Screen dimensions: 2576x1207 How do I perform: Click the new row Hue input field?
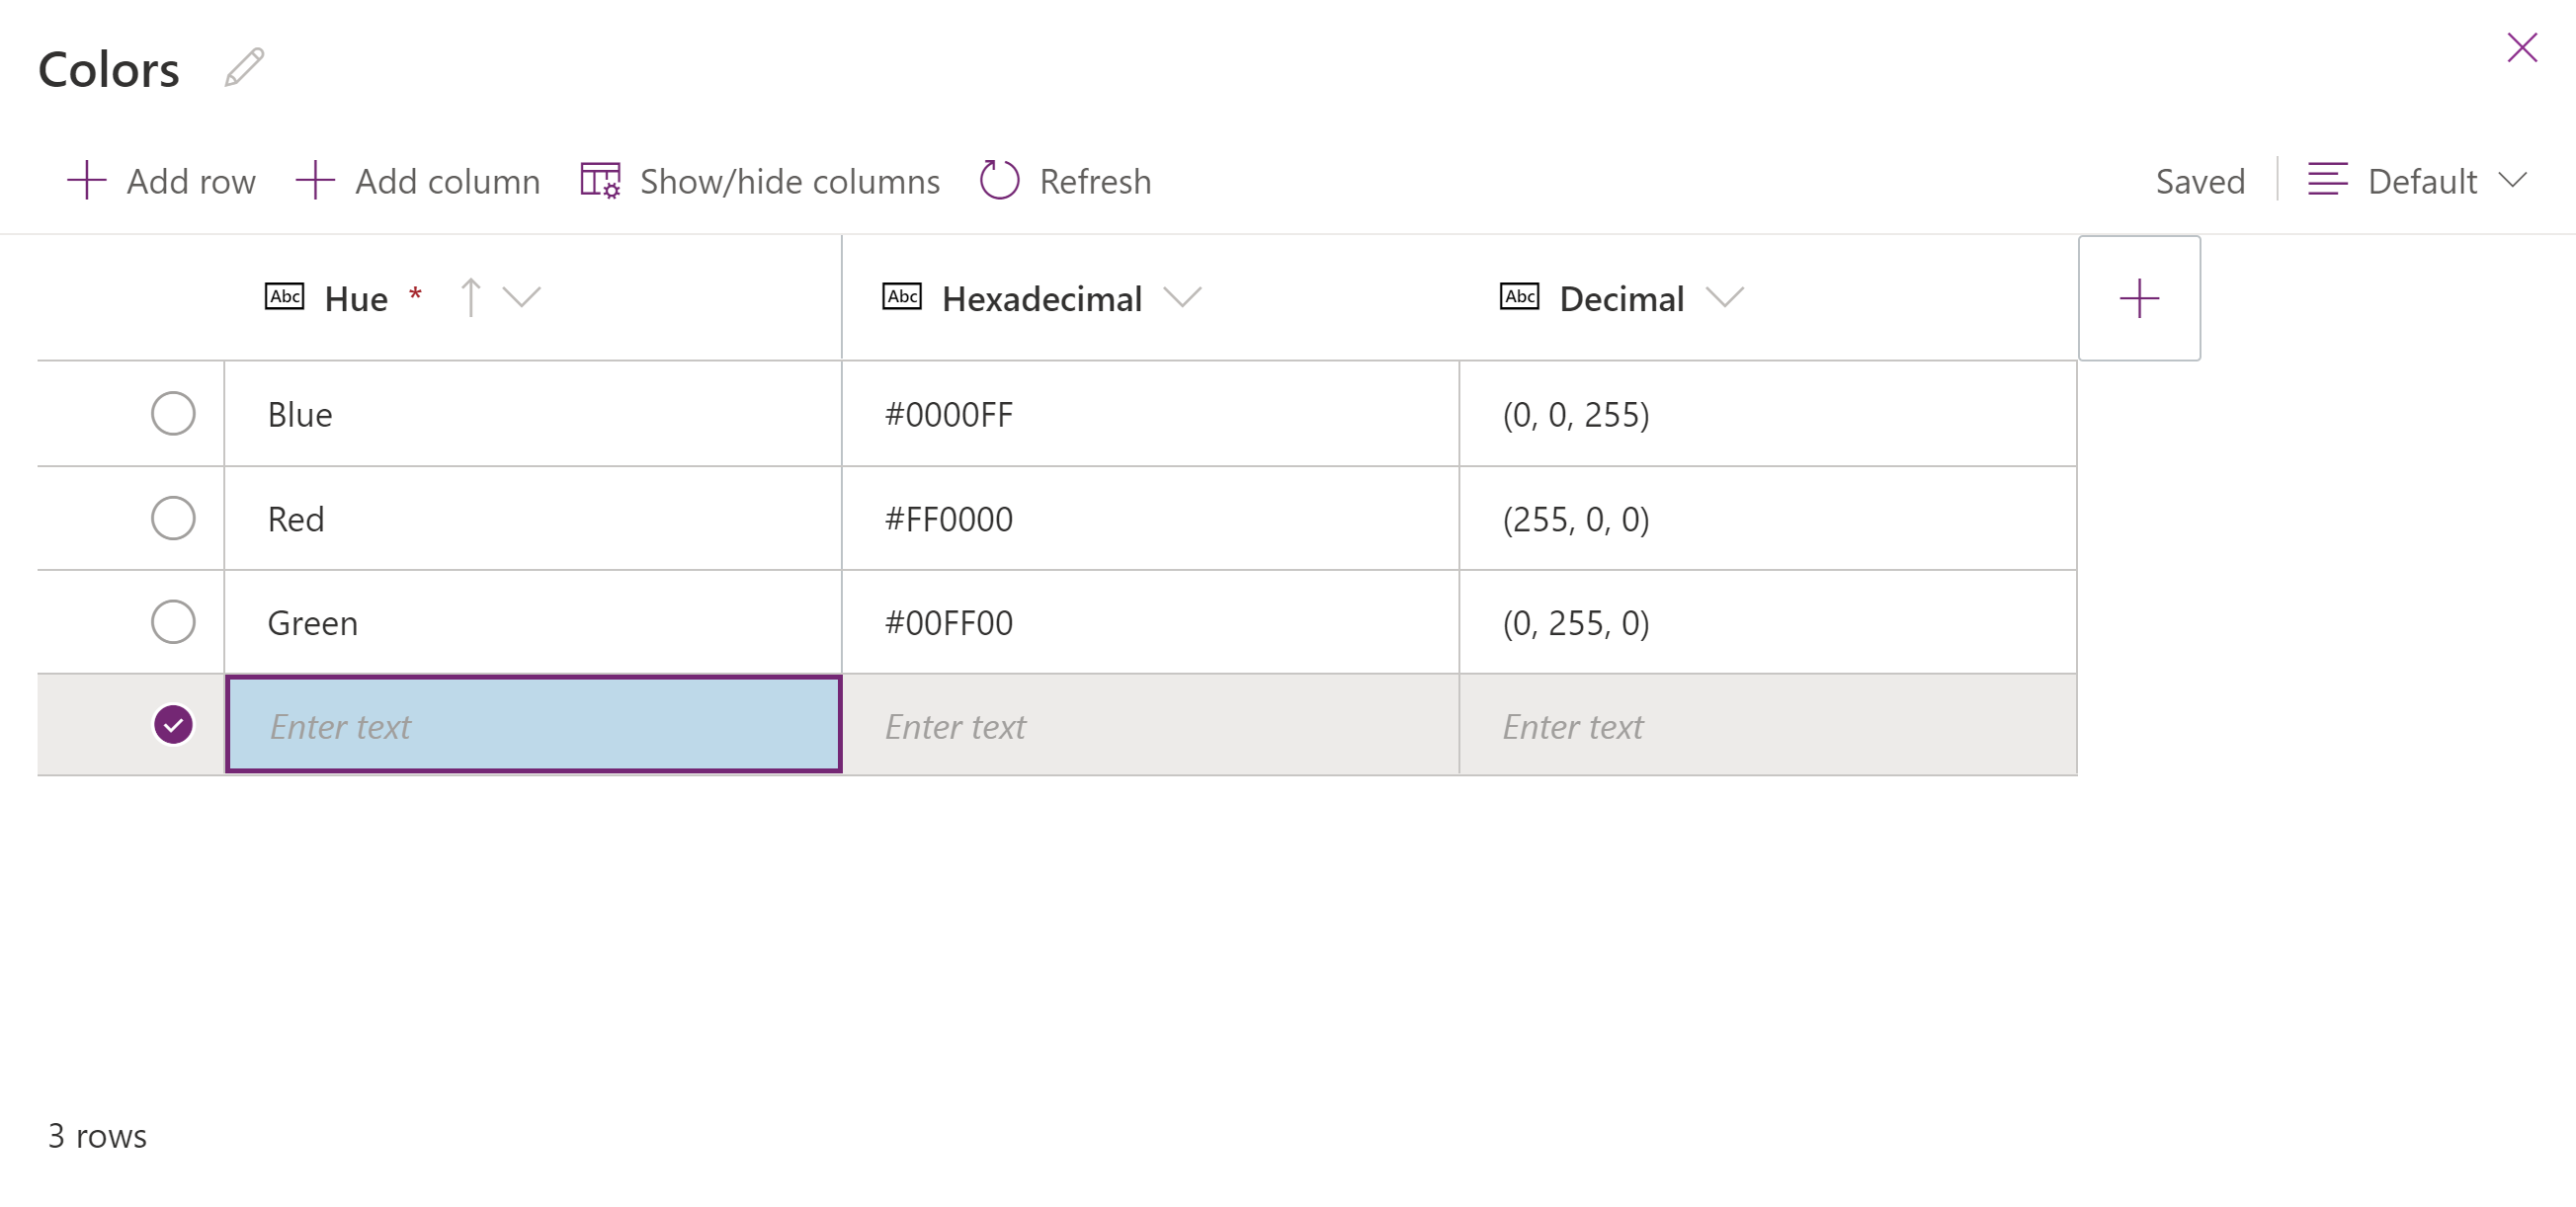coord(536,724)
